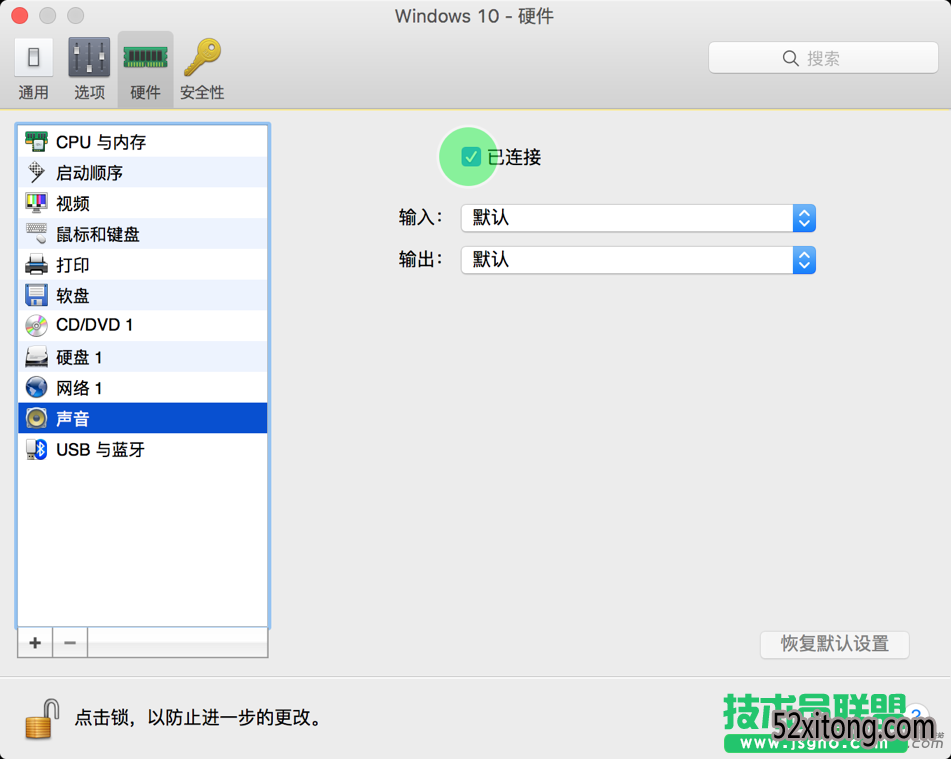Viewport: 951px width, 759px height.
Task: Switch to the 硬件 tab label
Action: (x=146, y=92)
